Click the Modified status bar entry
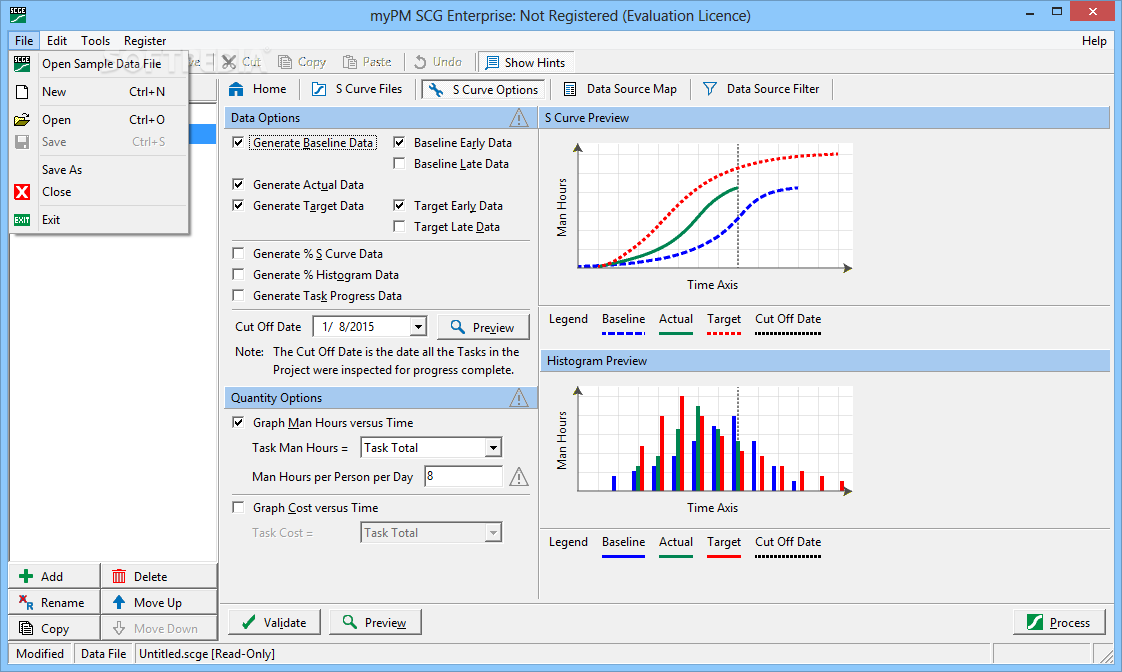Image resolution: width=1122 pixels, height=672 pixels. tap(40, 653)
